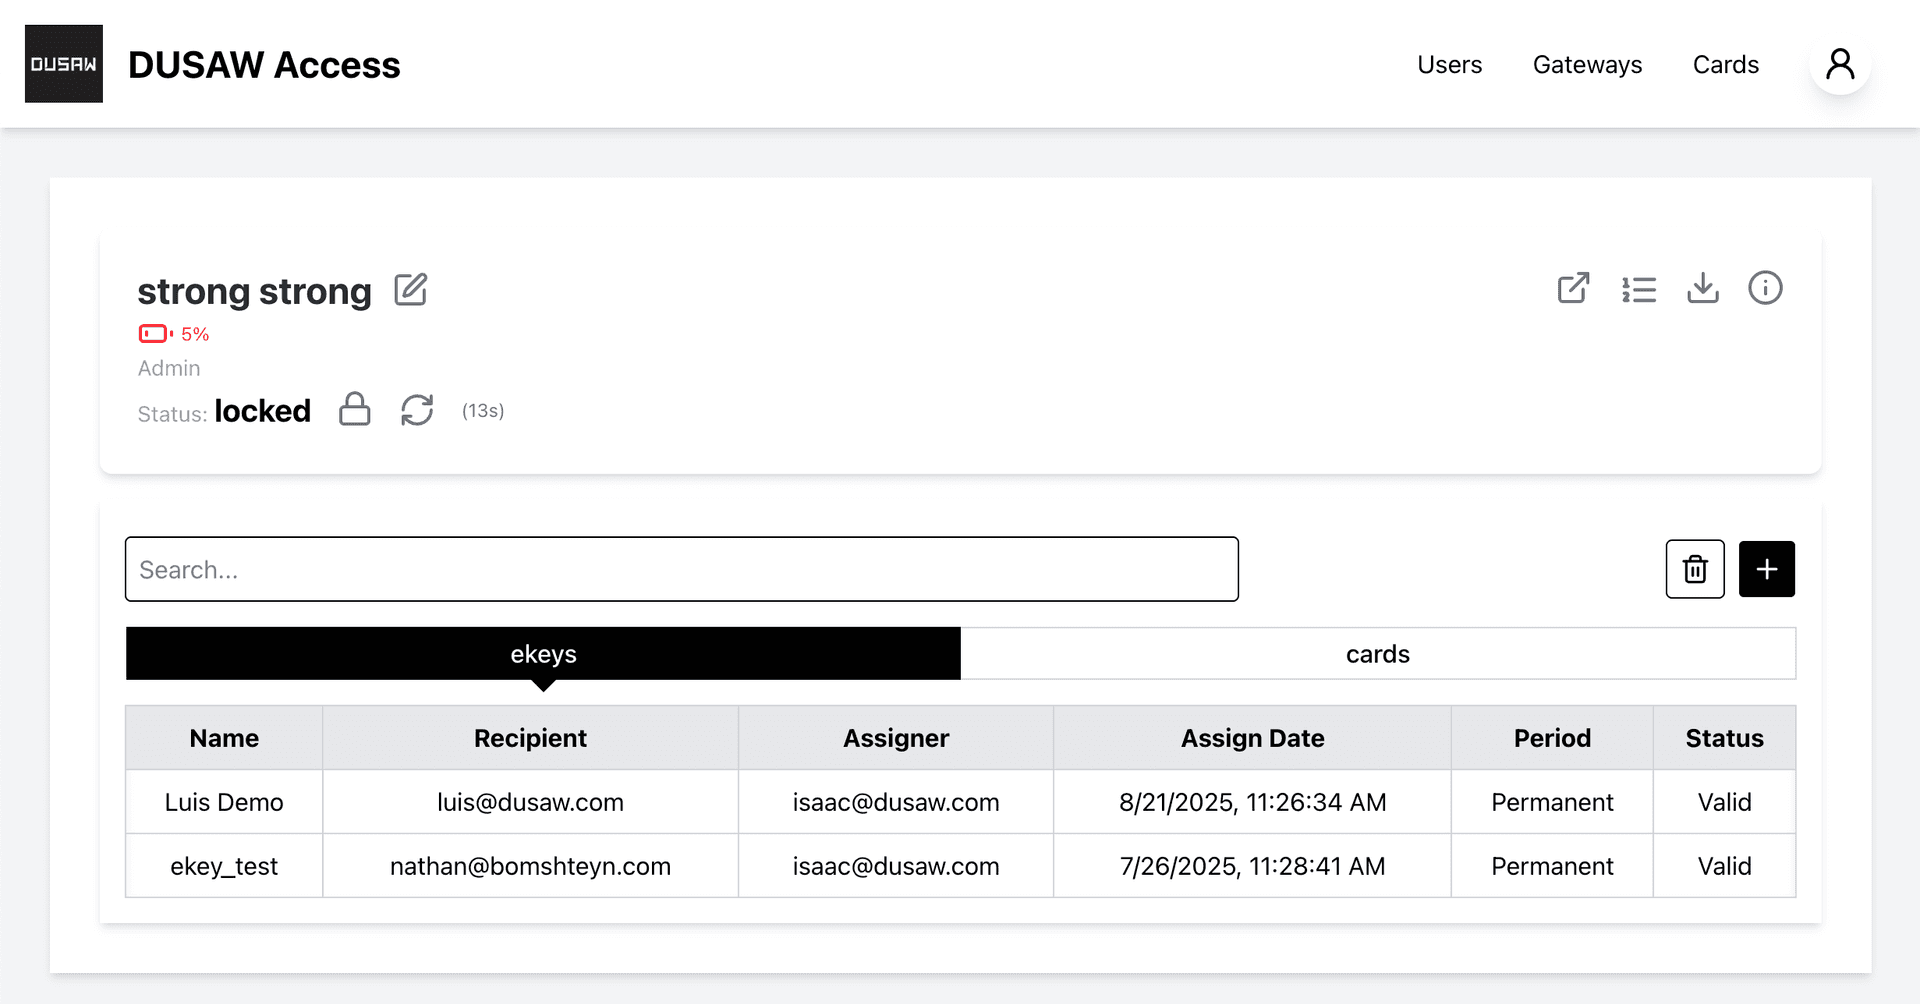Click the padlock icon next to locked status
The width and height of the screenshot is (1920, 1004).
point(355,409)
